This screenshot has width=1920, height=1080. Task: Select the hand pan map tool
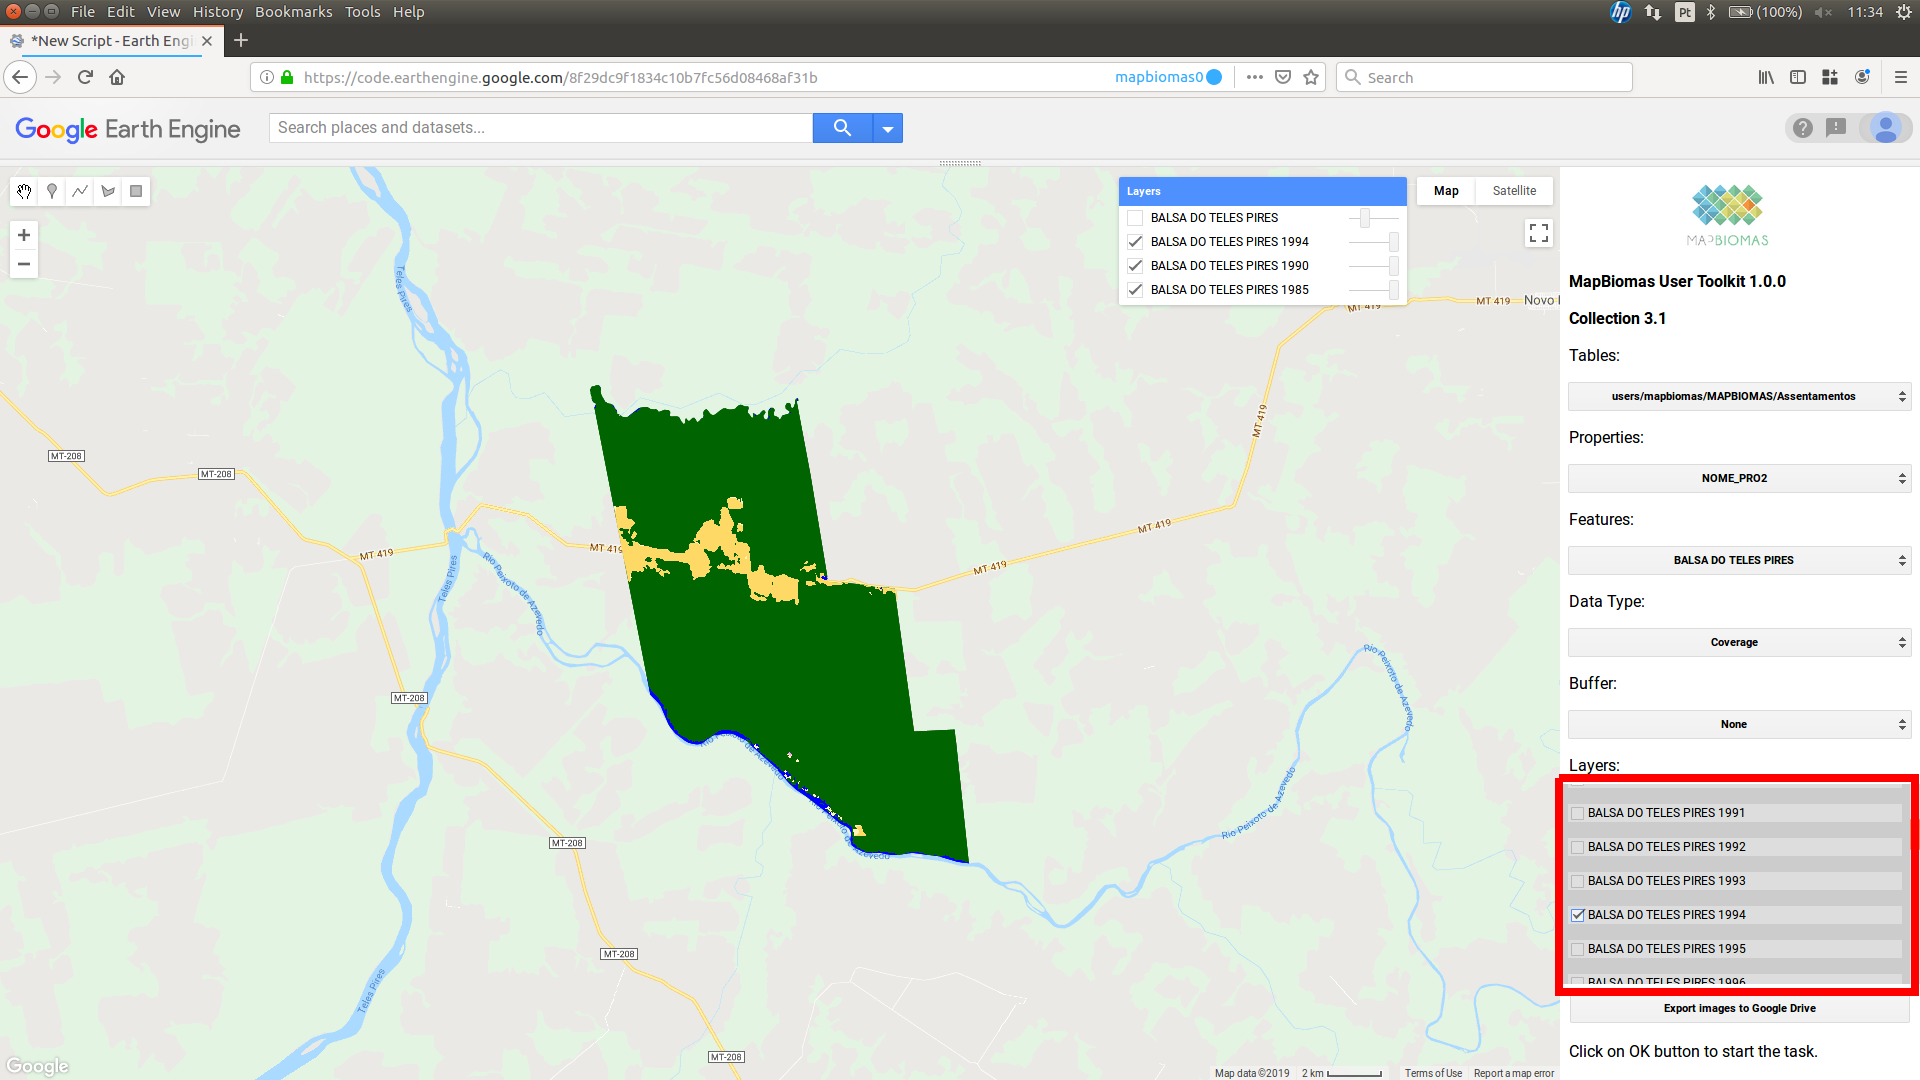24,191
